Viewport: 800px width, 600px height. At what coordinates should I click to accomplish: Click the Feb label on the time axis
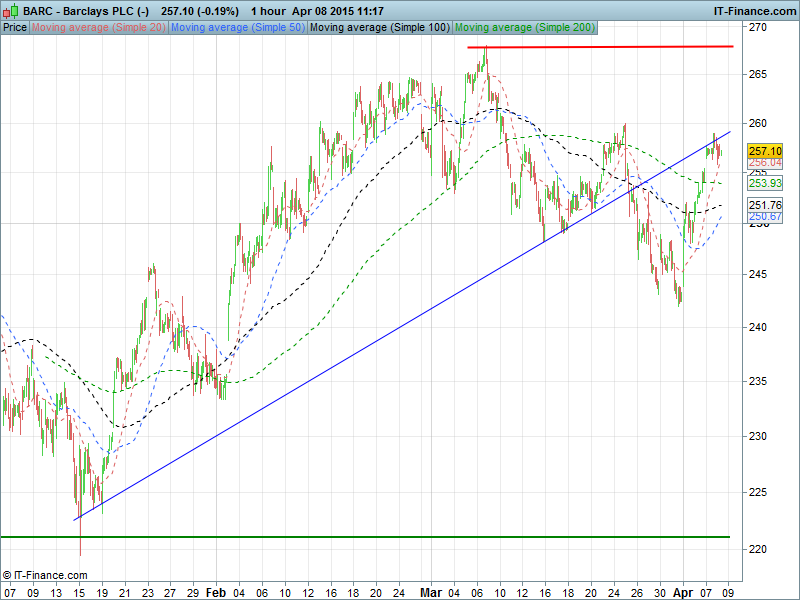216,592
